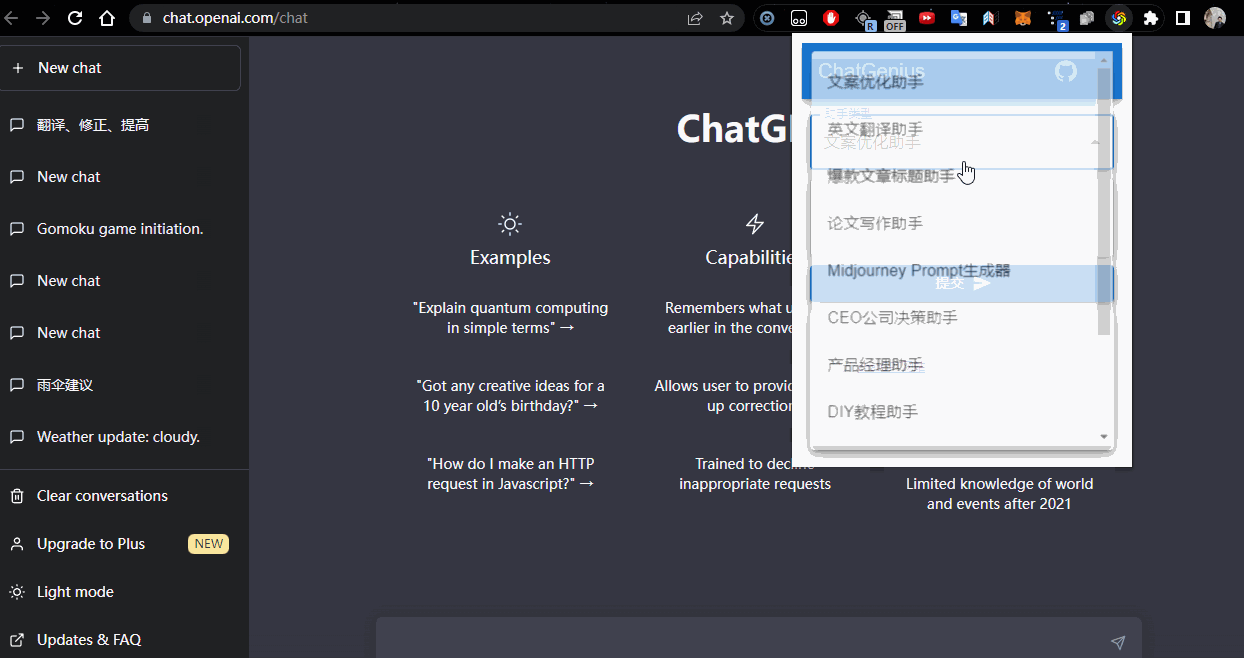Image resolution: width=1244 pixels, height=658 pixels.
Task: Click the sun icon above Examples
Action: [510, 223]
